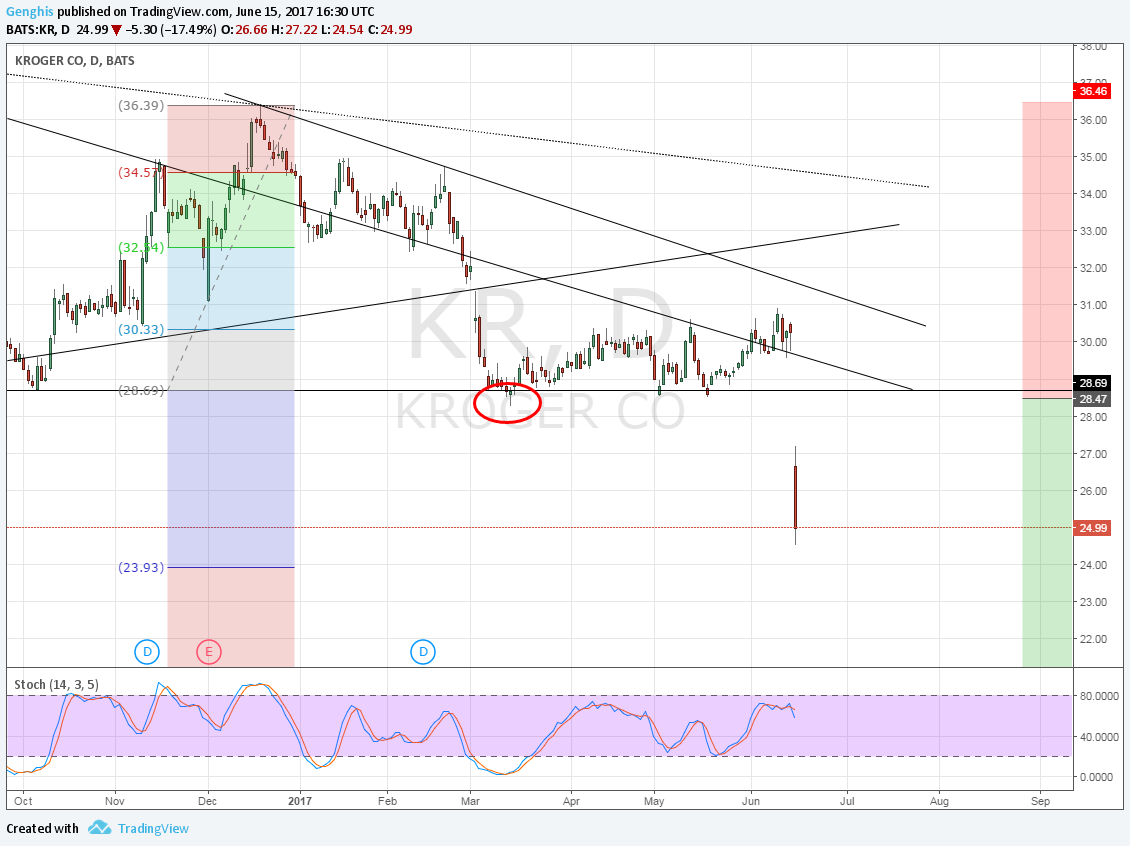Click the (36.39) Fibonacci level label
This screenshot has height=846, width=1130.
point(141,106)
